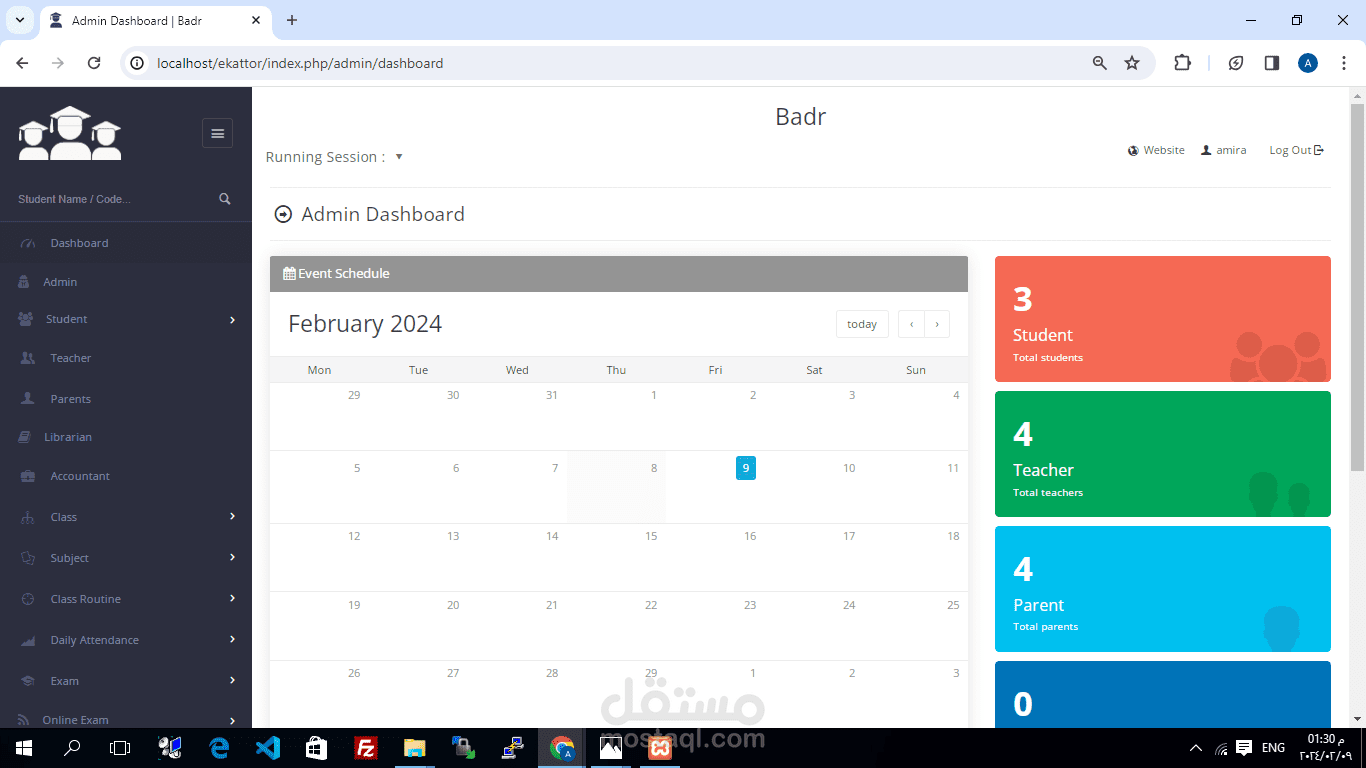Click the user icon beside amira
Viewport: 1366px width, 768px height.
point(1206,150)
